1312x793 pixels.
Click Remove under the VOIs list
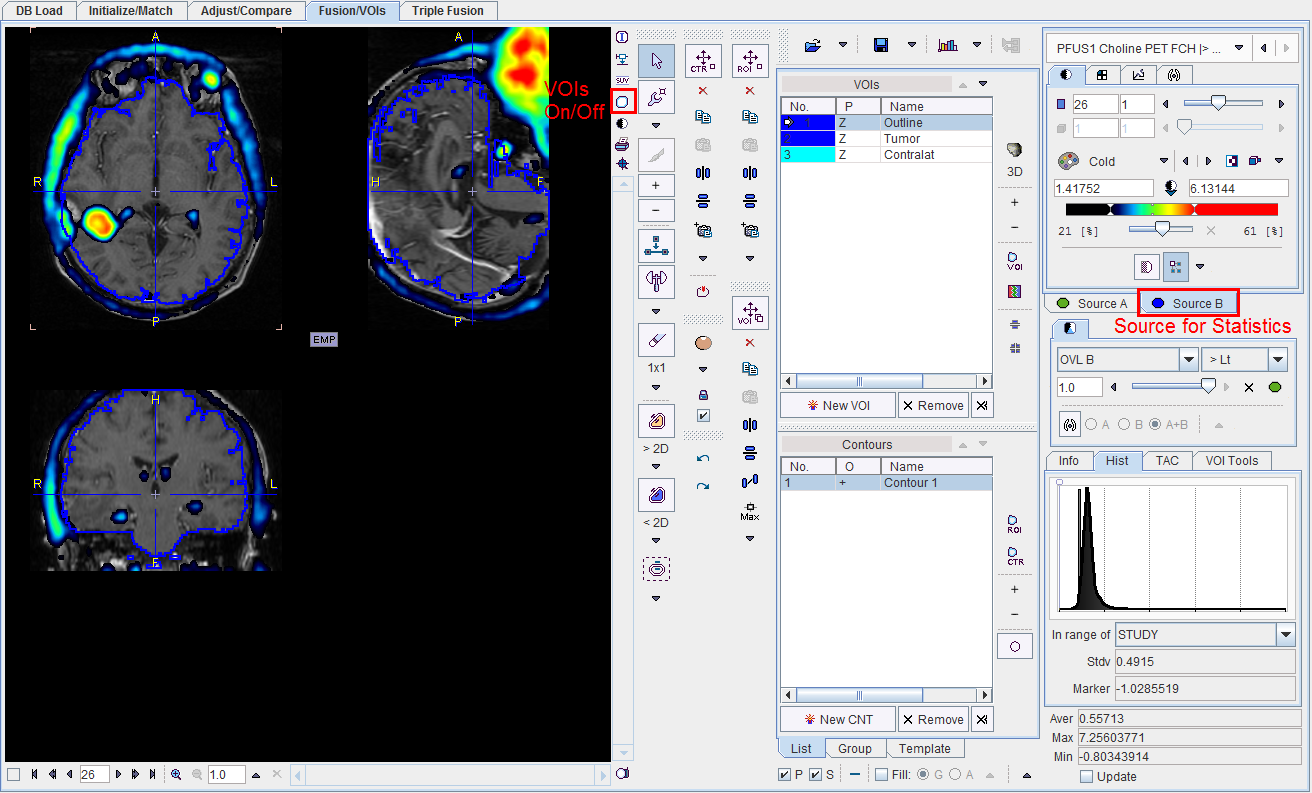pos(933,405)
